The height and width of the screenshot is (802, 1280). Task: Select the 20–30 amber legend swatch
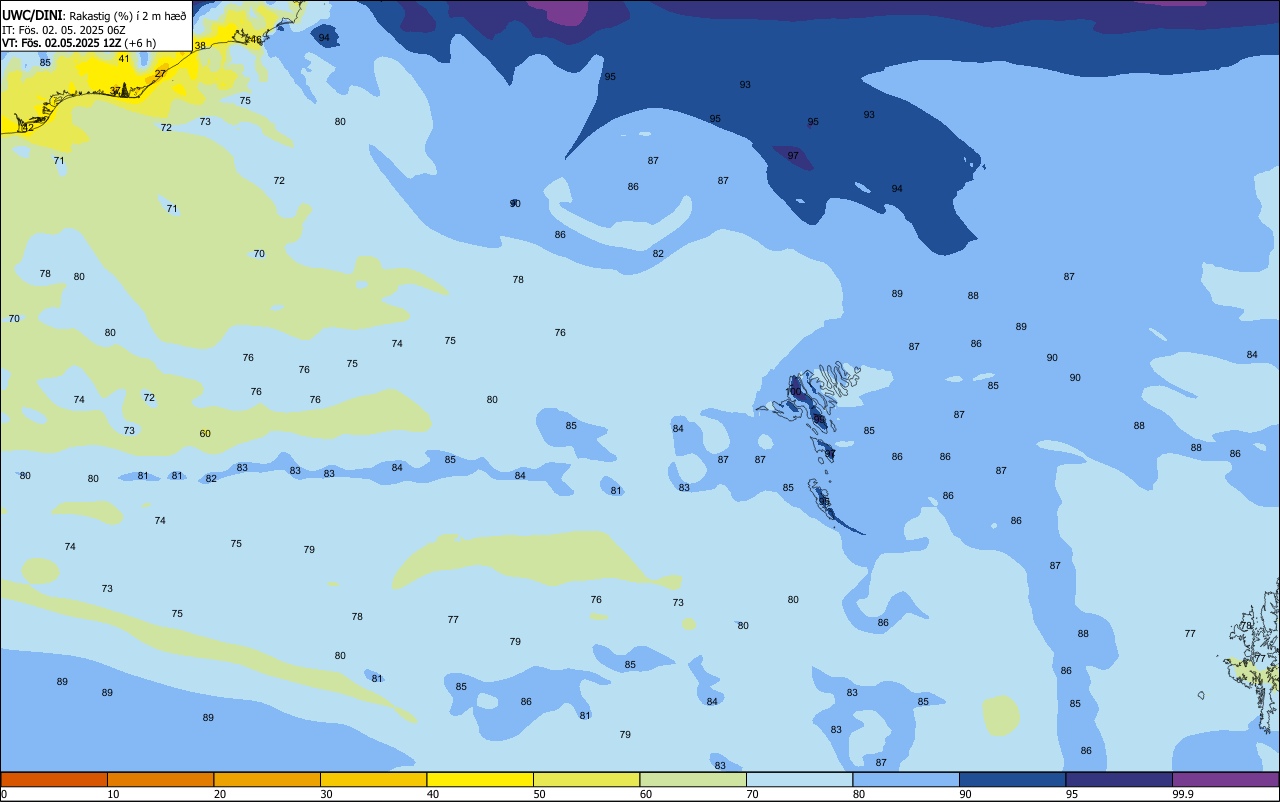pyautogui.click(x=267, y=779)
